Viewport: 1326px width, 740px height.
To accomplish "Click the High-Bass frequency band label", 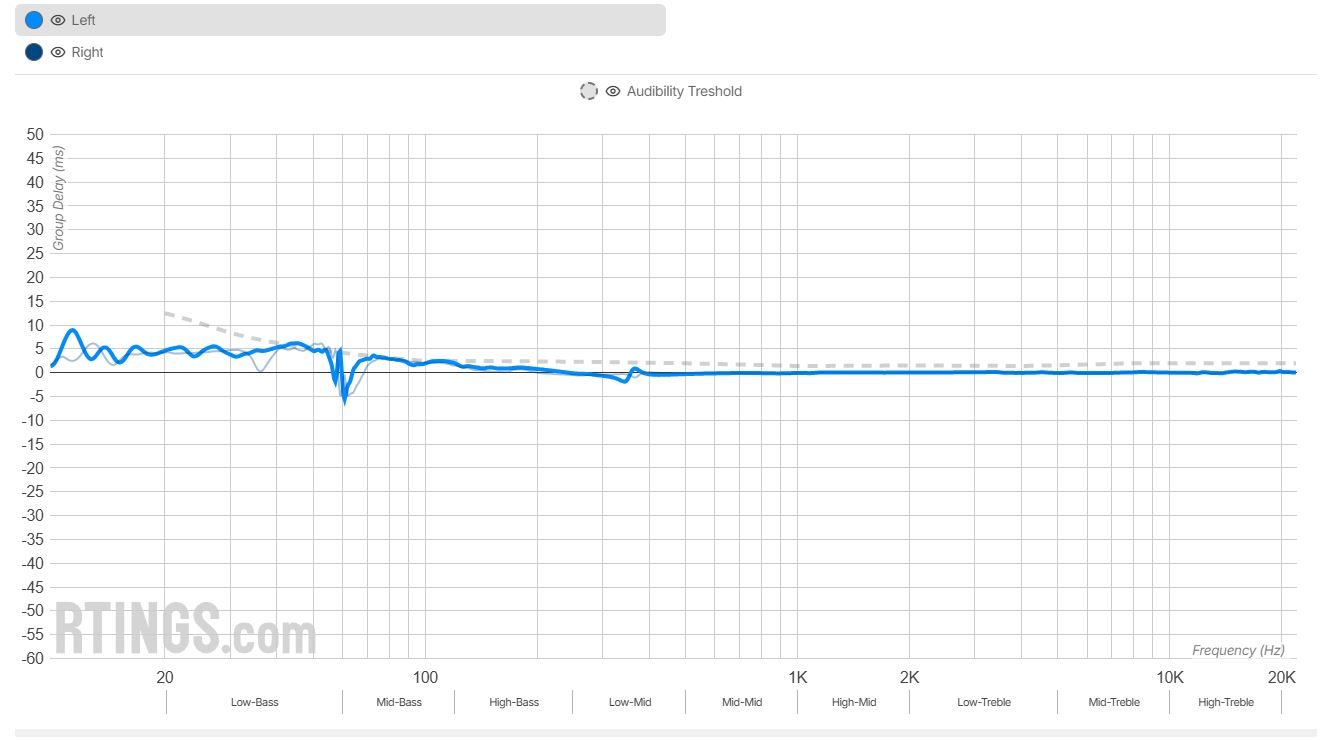I will (x=514, y=702).
